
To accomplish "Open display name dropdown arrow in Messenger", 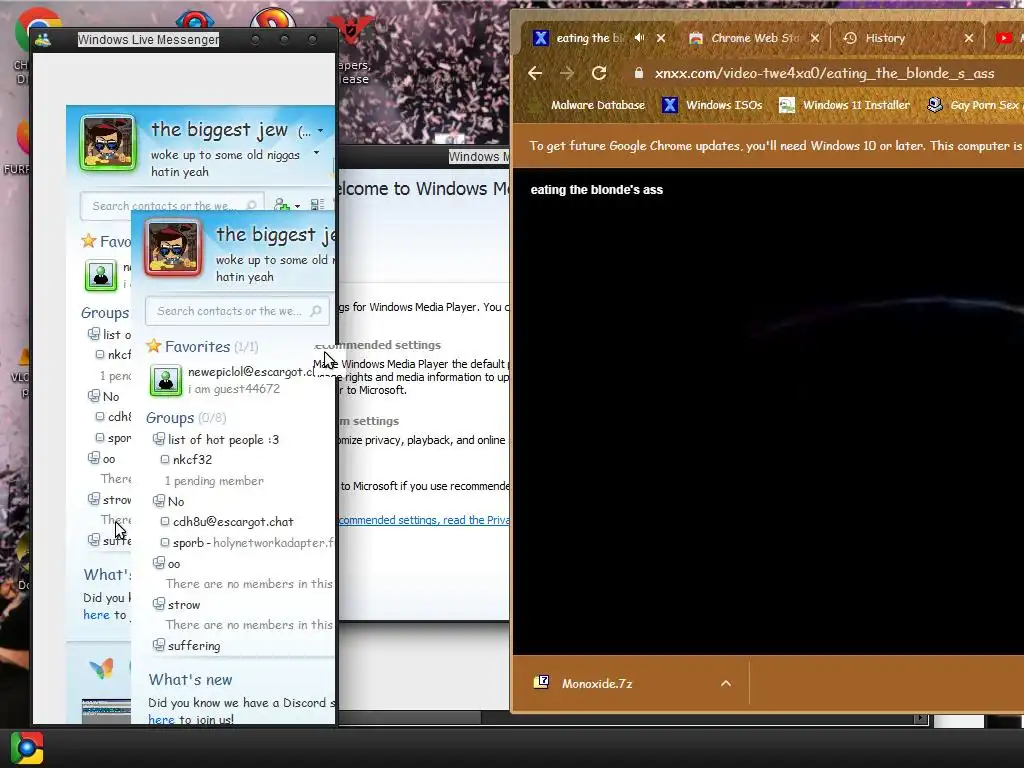I will point(320,131).
